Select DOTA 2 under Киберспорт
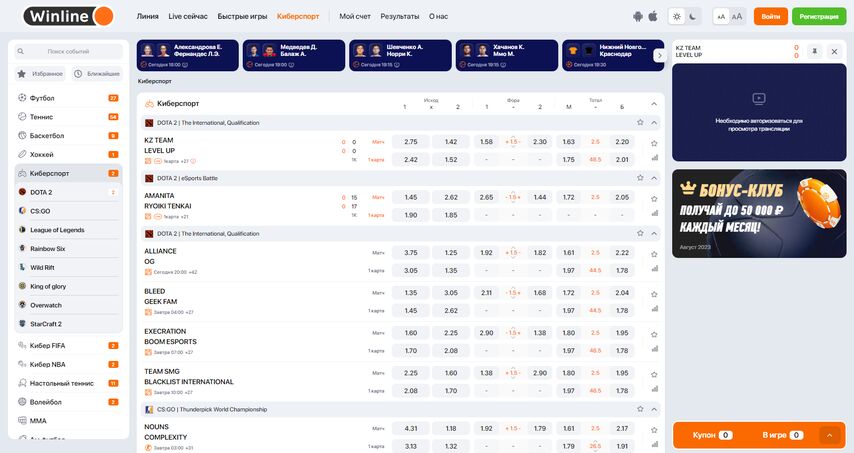Screen dimensions: 854x453 click(68, 192)
